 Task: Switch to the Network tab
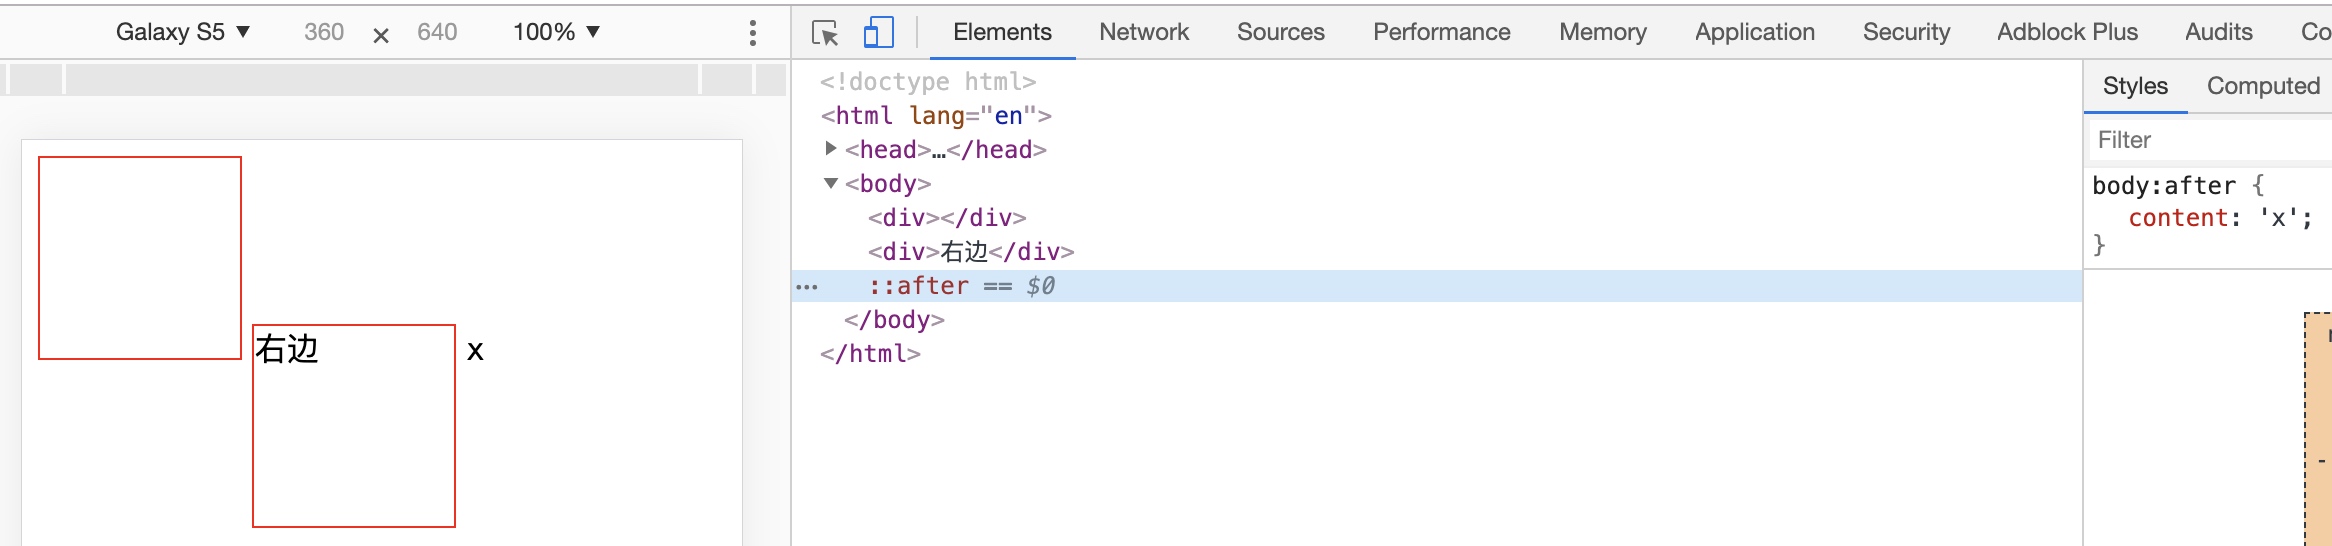coord(1143,32)
